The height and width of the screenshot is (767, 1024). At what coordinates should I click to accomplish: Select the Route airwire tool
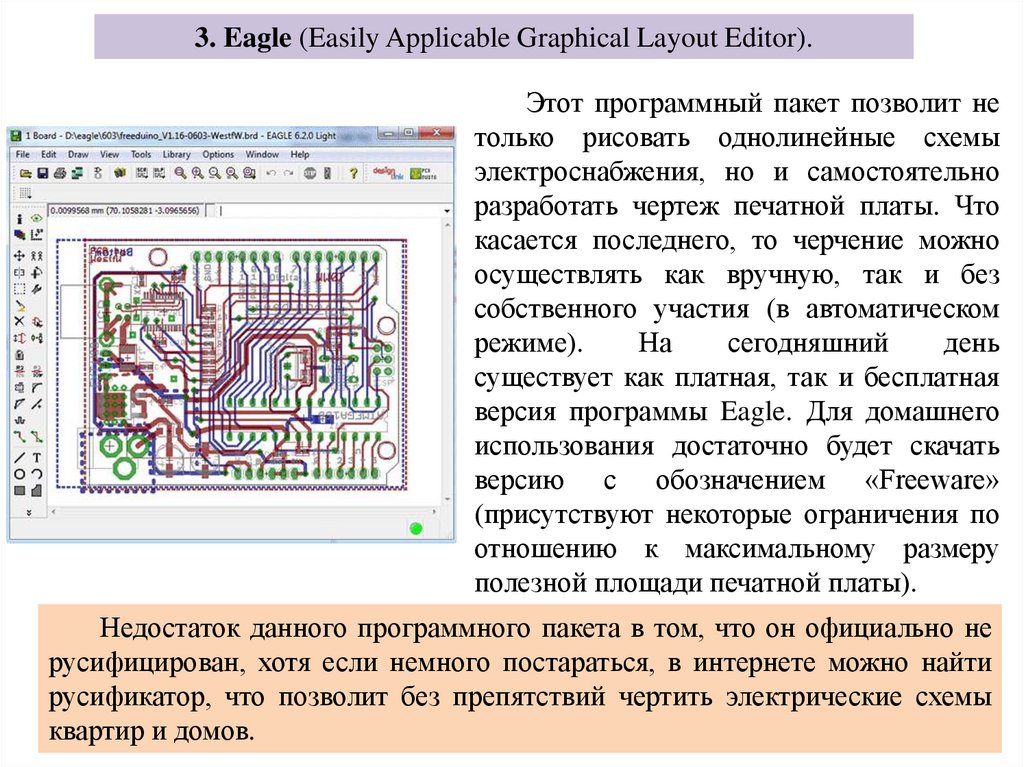click(19, 436)
